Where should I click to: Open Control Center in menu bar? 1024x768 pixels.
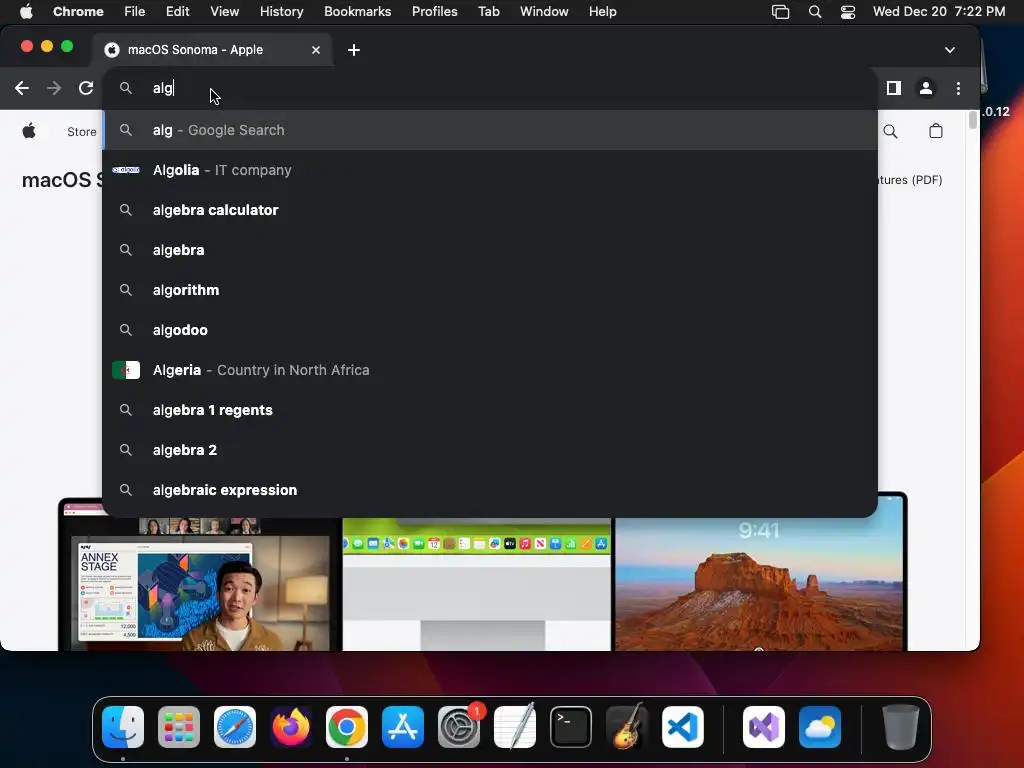848,12
